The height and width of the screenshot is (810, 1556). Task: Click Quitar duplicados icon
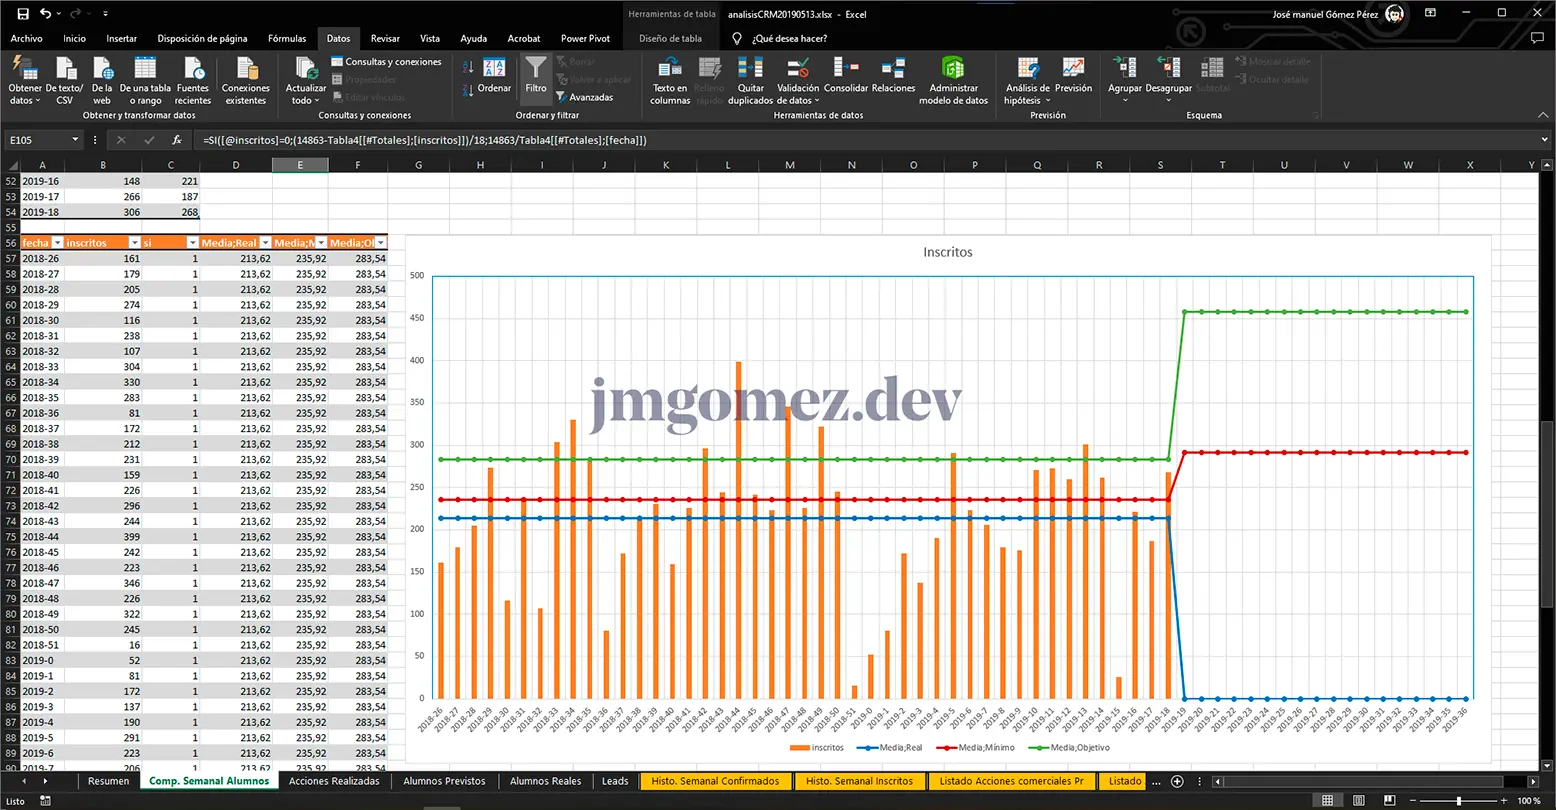click(x=750, y=69)
